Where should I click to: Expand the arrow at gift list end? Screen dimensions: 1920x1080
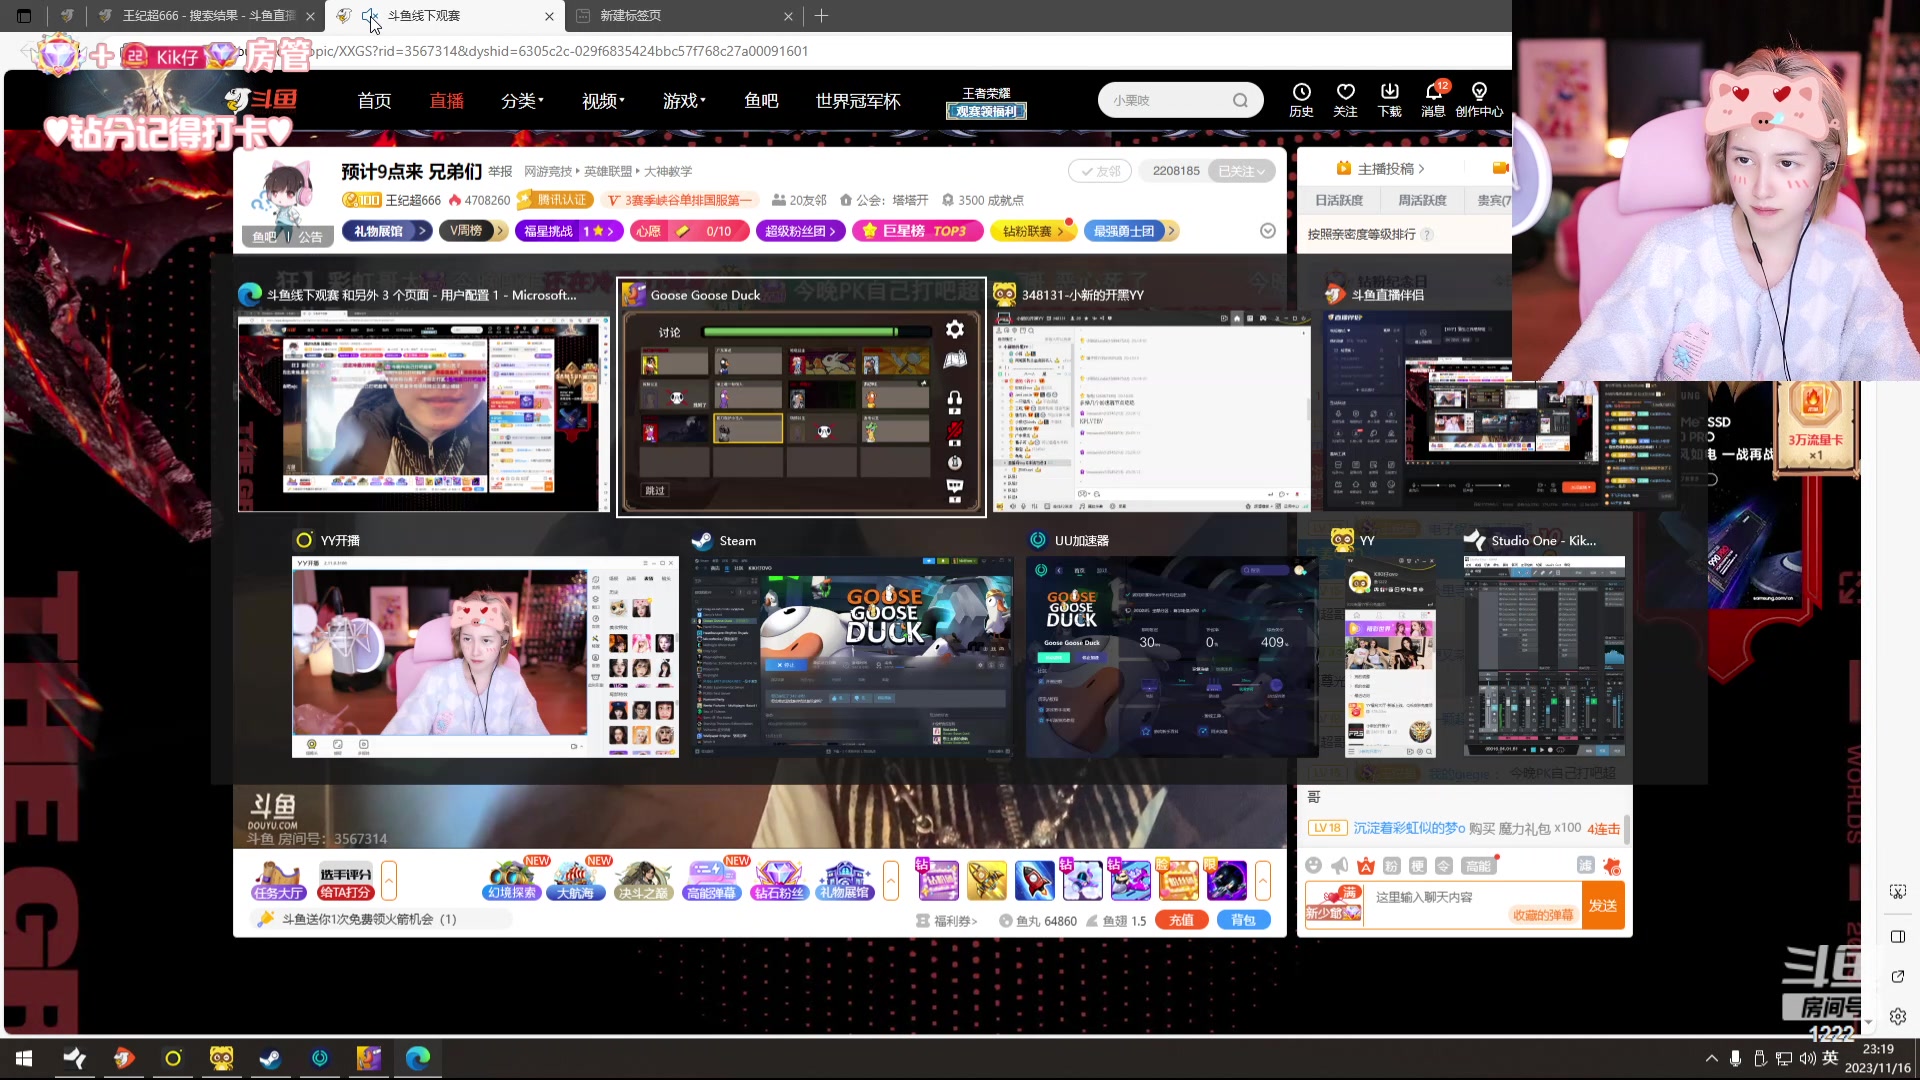click(1262, 880)
